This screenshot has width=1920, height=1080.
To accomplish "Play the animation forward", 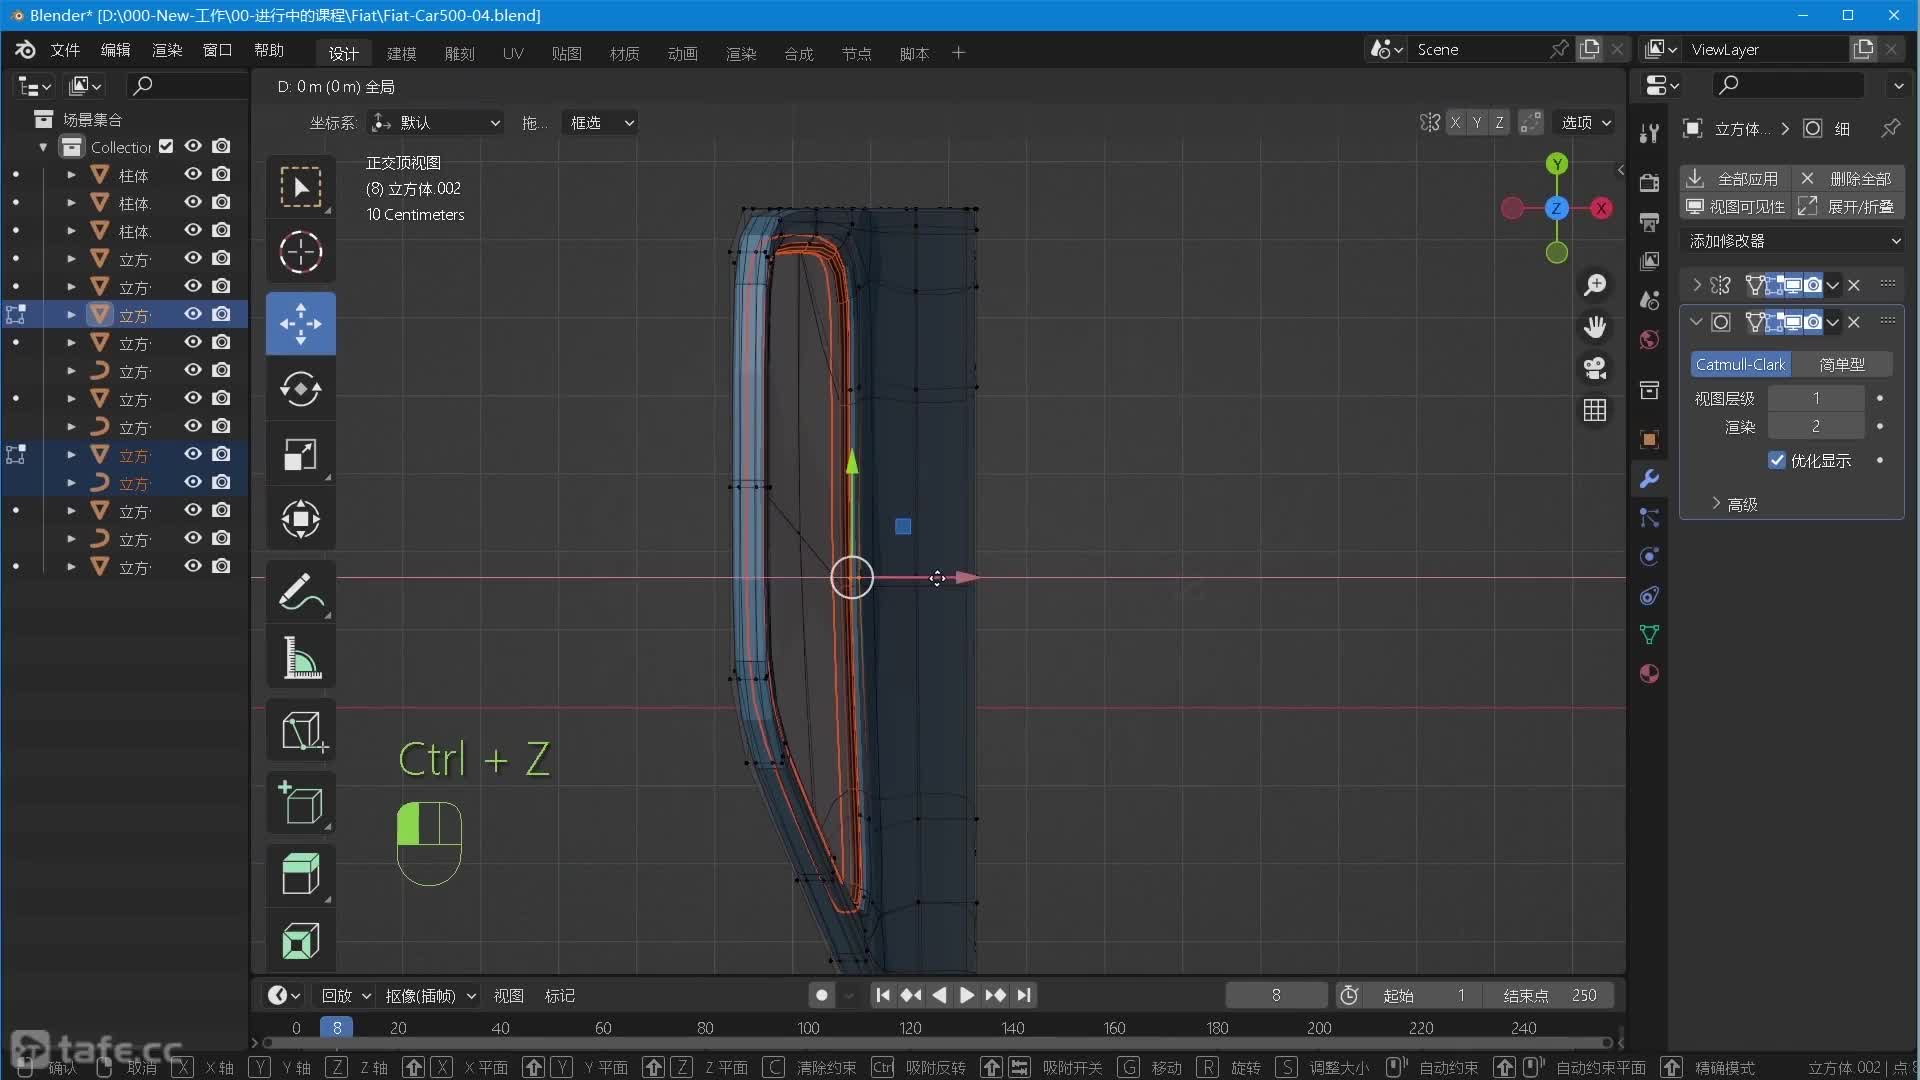I will click(x=966, y=995).
